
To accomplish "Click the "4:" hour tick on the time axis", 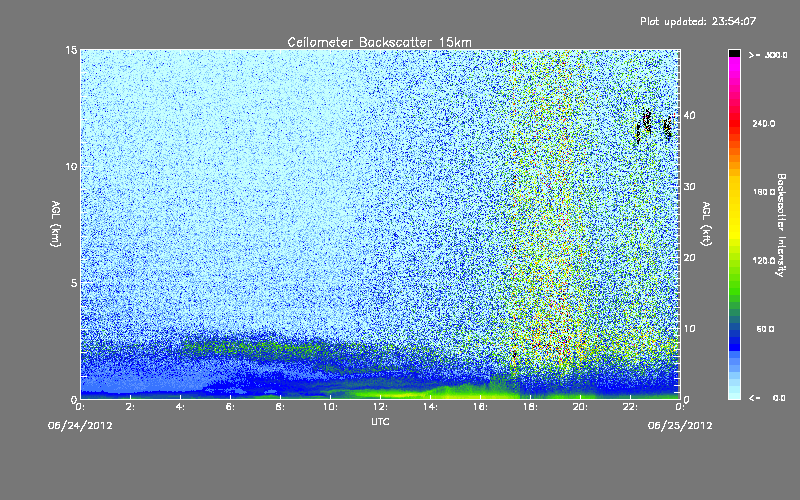I will (x=180, y=407).
